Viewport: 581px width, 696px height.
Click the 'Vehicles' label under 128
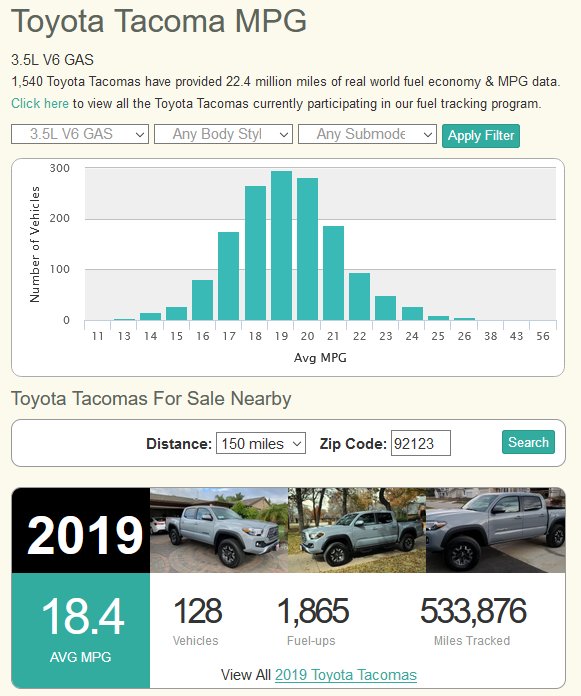click(195, 641)
